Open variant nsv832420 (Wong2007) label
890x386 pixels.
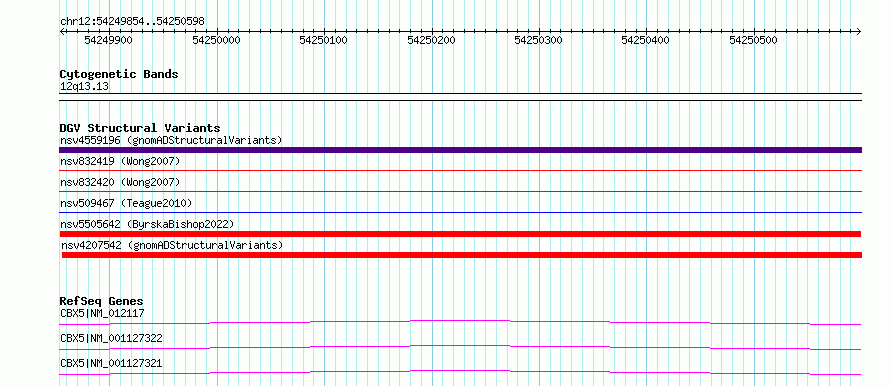pos(120,182)
